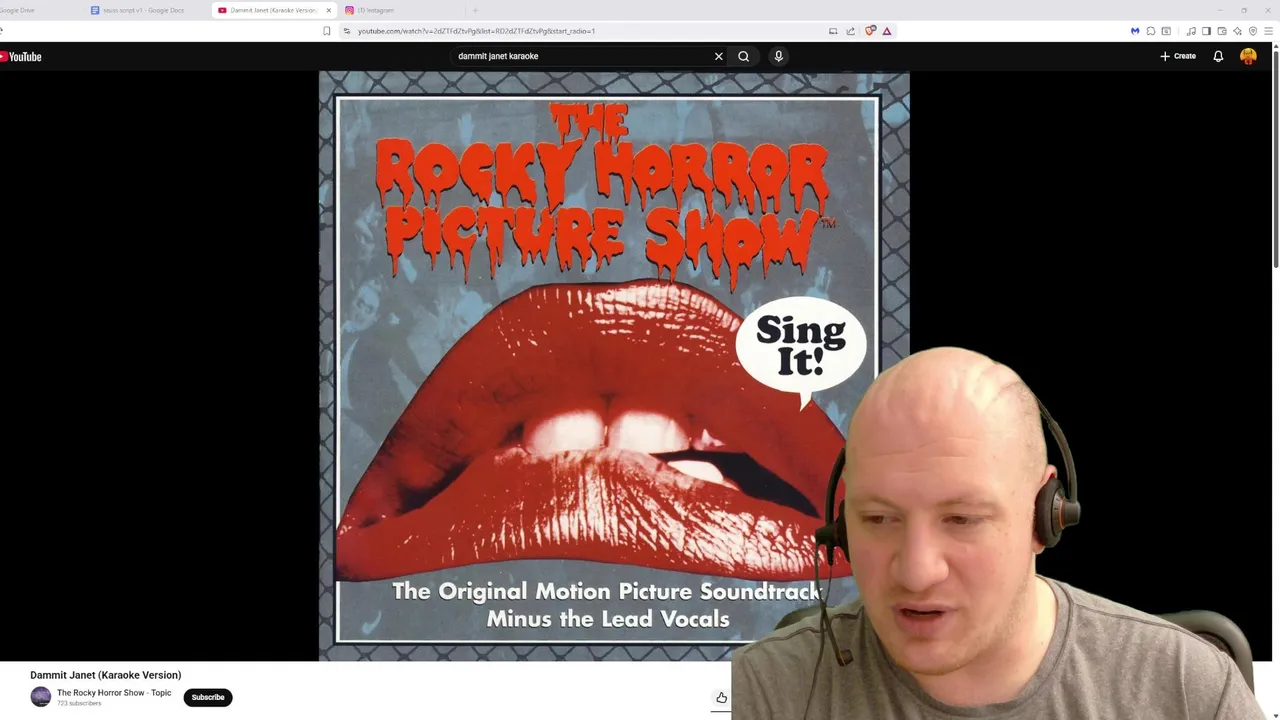Close the Dammit Janet YouTube tab
This screenshot has width=1280, height=720.
328,10
